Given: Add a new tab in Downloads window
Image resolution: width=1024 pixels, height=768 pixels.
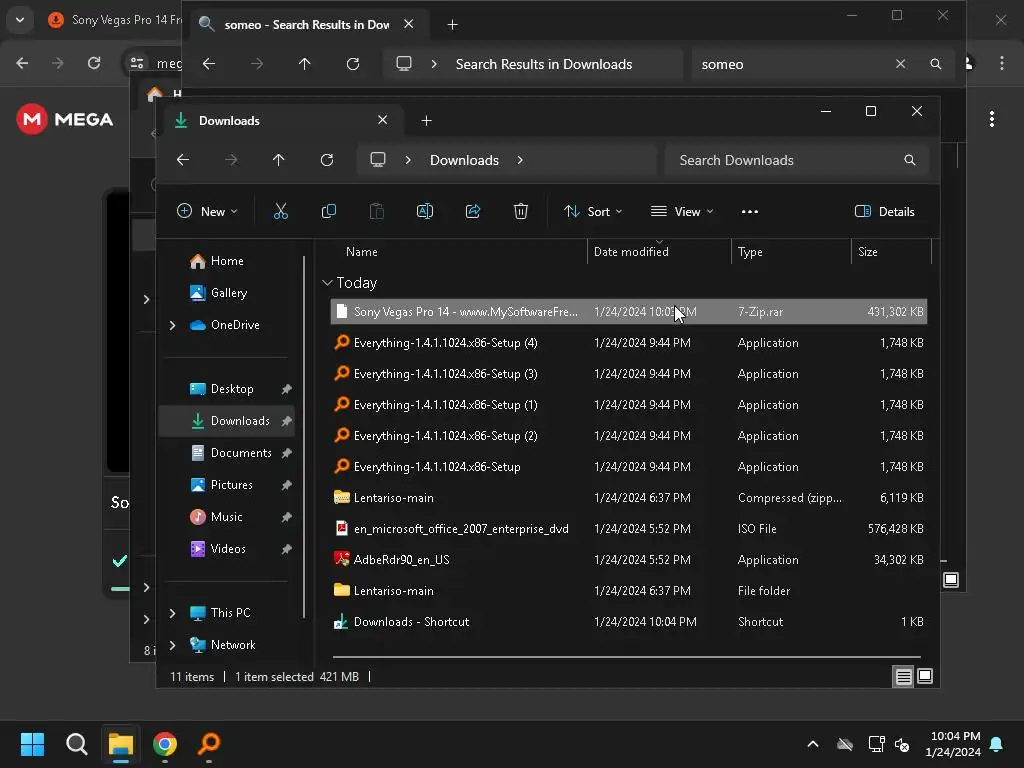Looking at the screenshot, I should click(x=426, y=121).
